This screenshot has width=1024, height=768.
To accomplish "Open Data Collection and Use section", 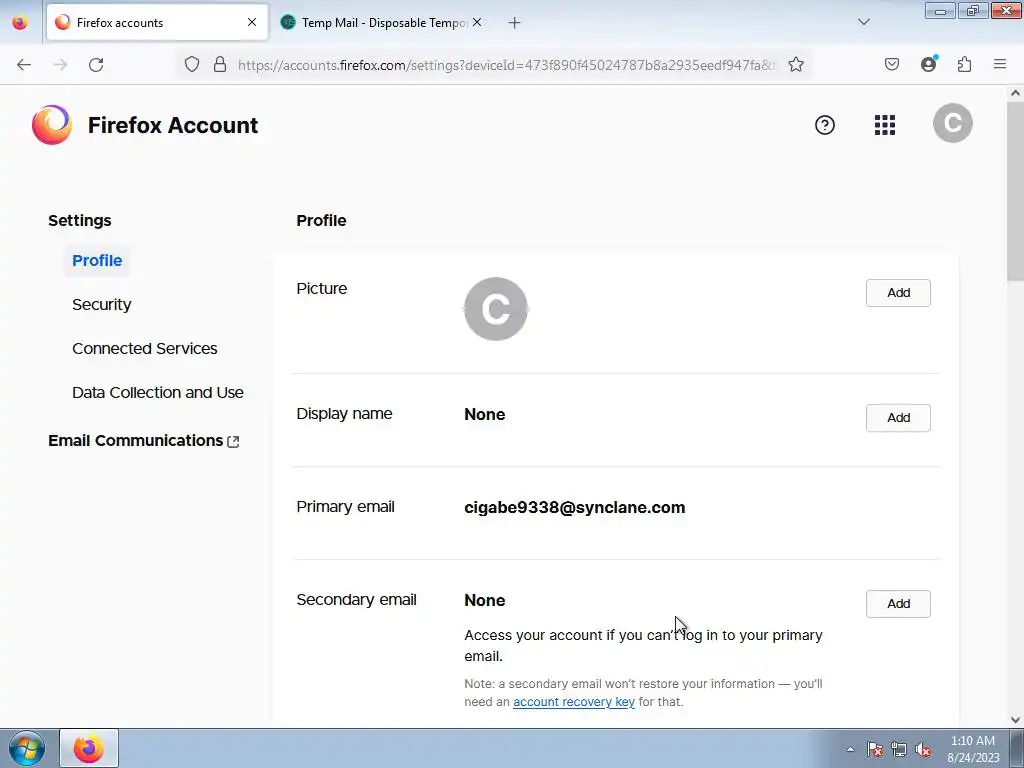I will [x=157, y=392].
